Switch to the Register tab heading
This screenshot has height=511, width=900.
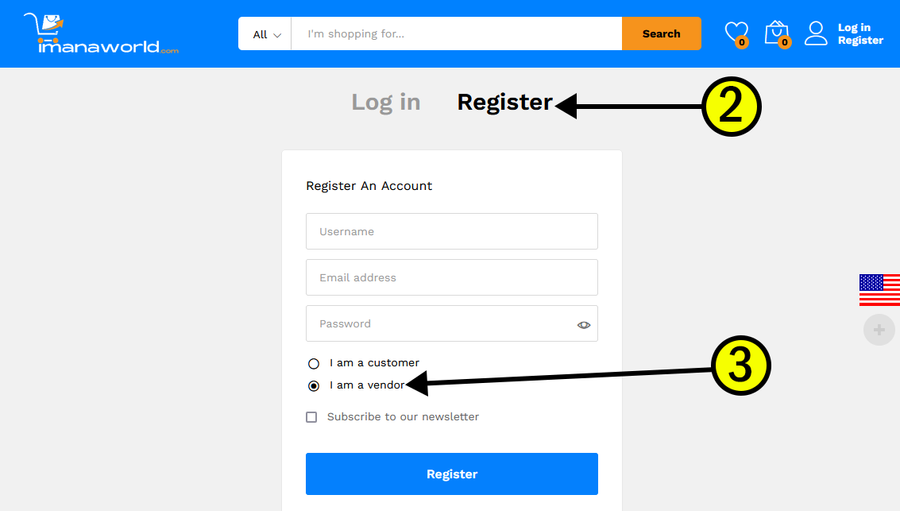pyautogui.click(x=505, y=102)
